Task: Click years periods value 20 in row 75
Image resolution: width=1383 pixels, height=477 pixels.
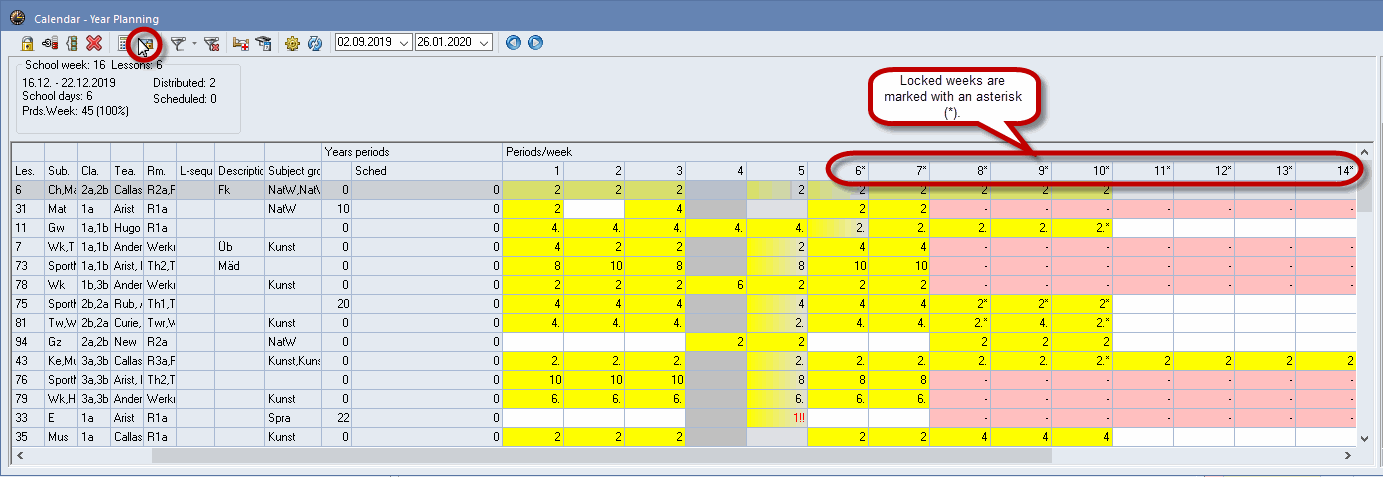Action: [336, 303]
